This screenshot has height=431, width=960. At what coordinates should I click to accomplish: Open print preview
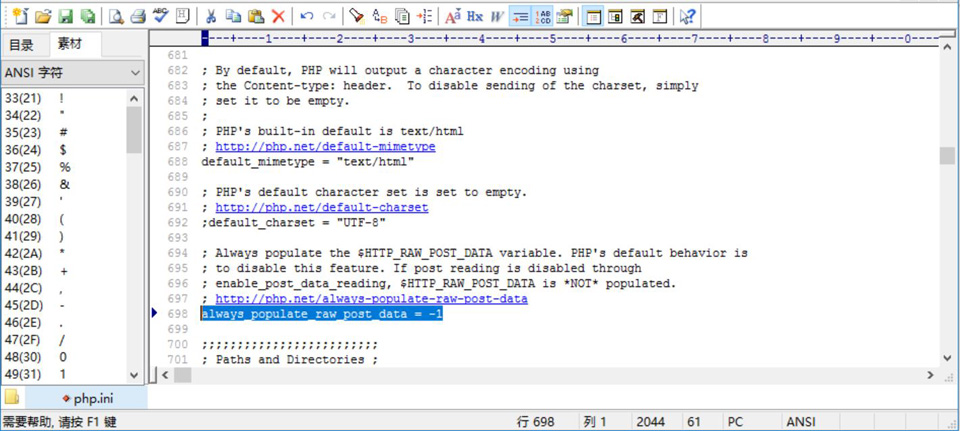[116, 16]
